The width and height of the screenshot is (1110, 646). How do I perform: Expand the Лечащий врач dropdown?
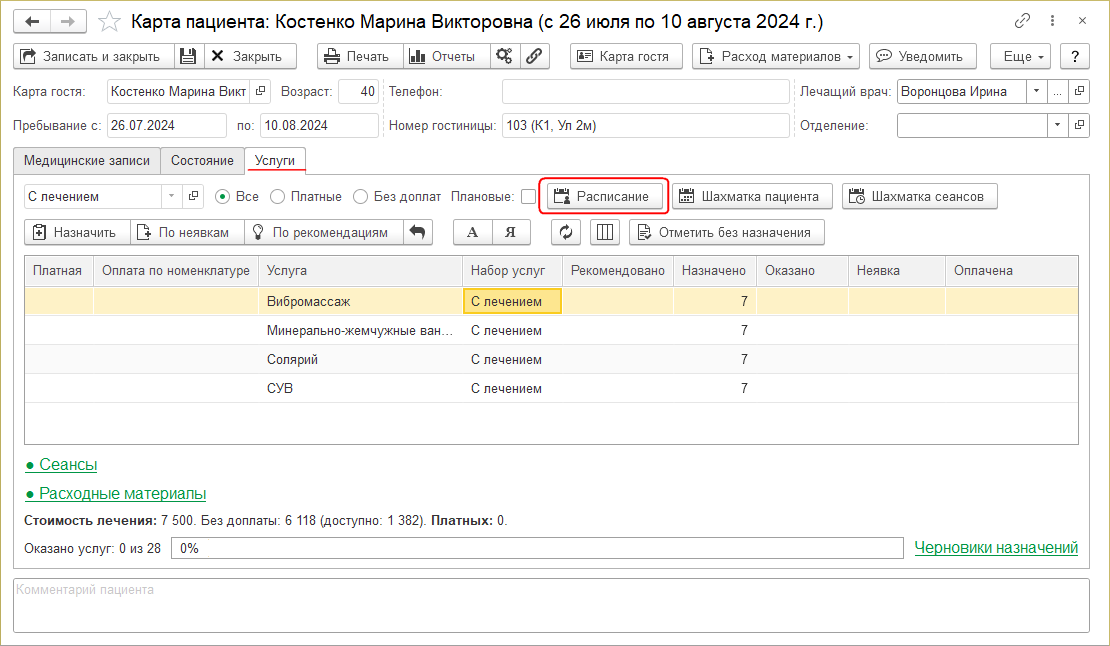click(x=1036, y=92)
